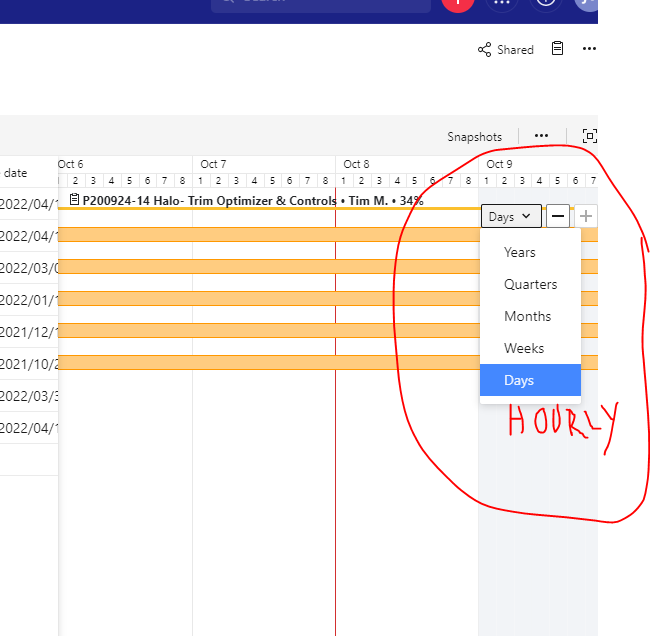Click the project task icon before P200924-14
The width and height of the screenshot is (650, 636).
(x=75, y=200)
